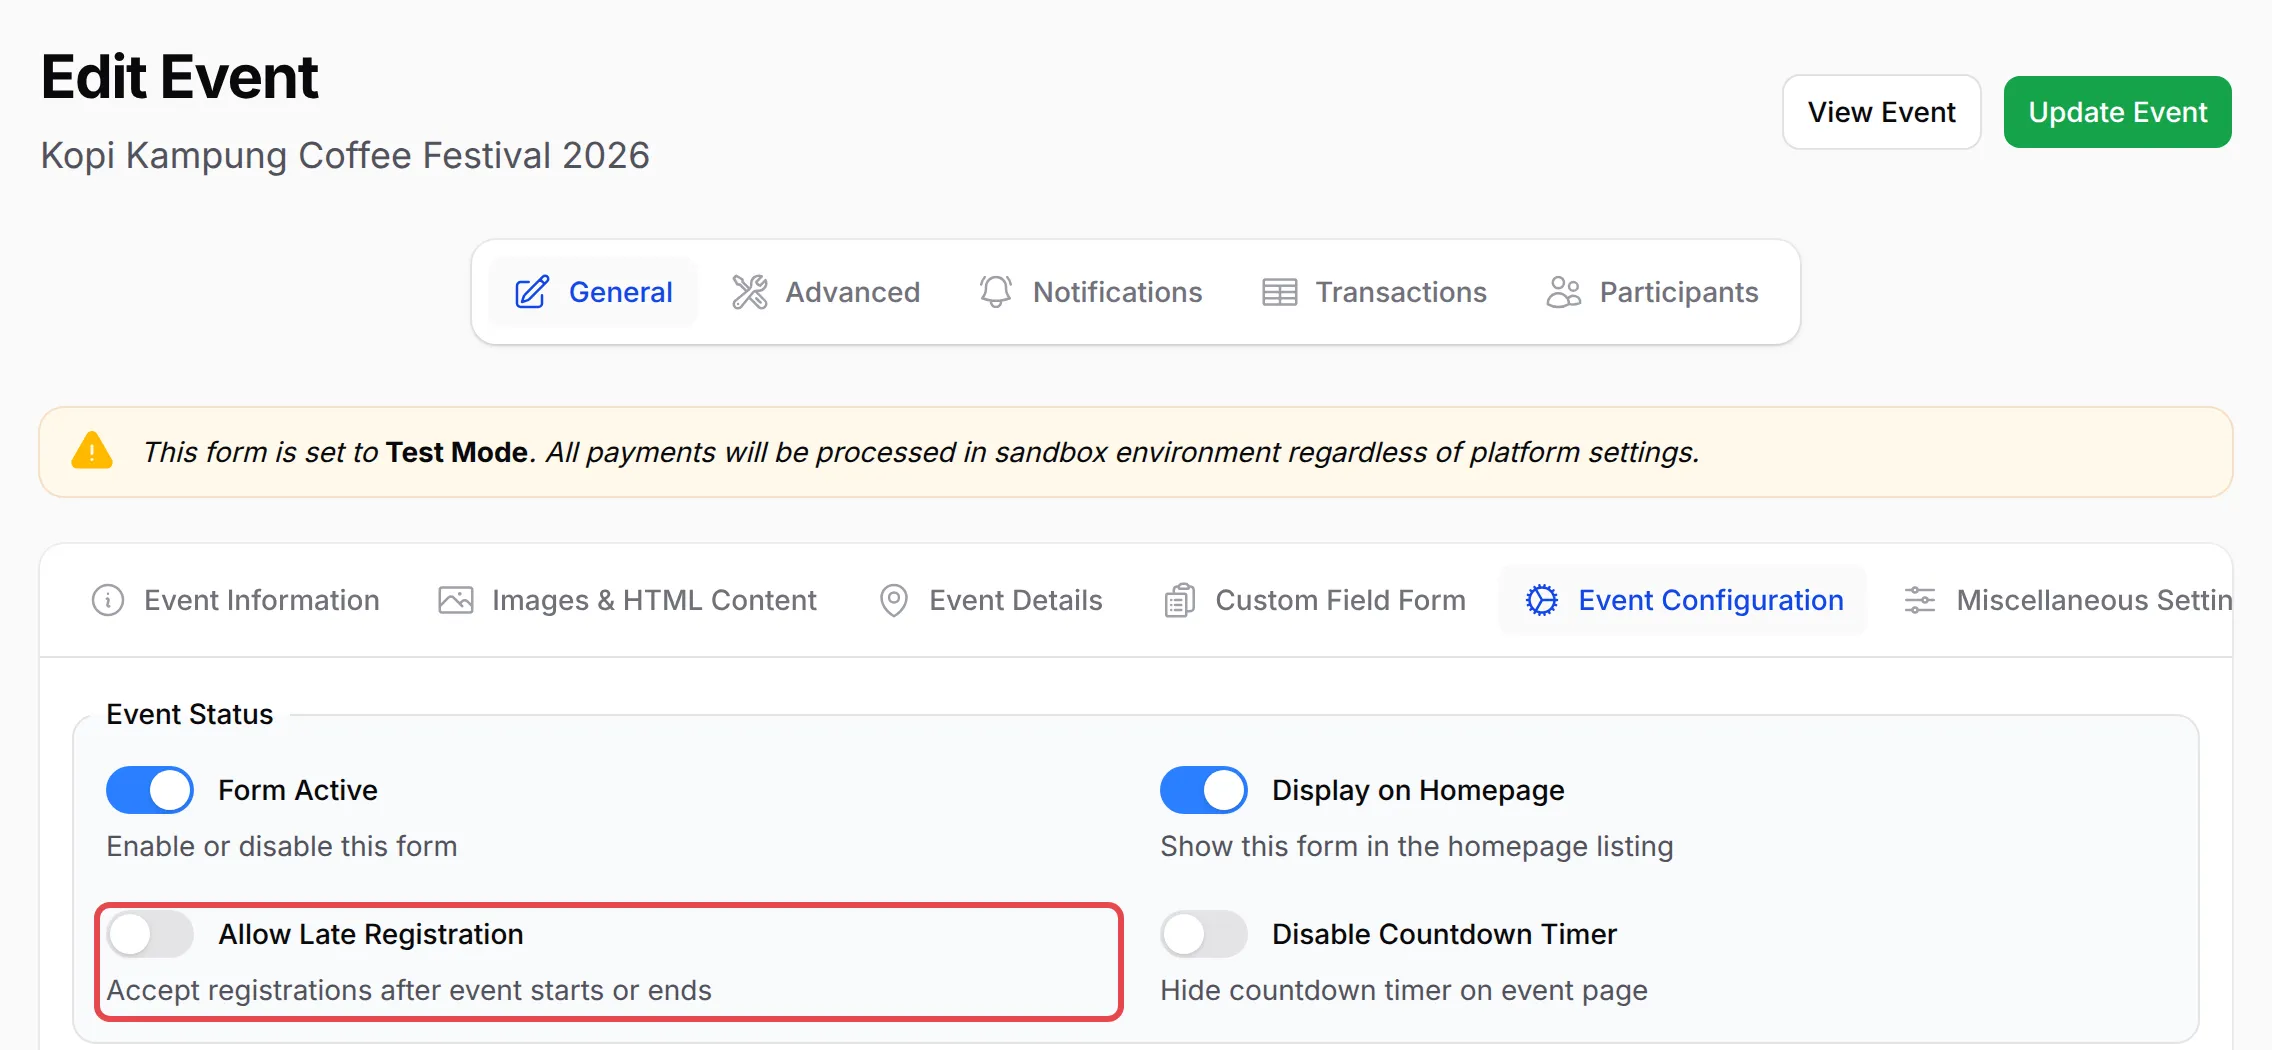Open the Event Information sub-tab
This screenshot has height=1050, width=2272.
(236, 600)
